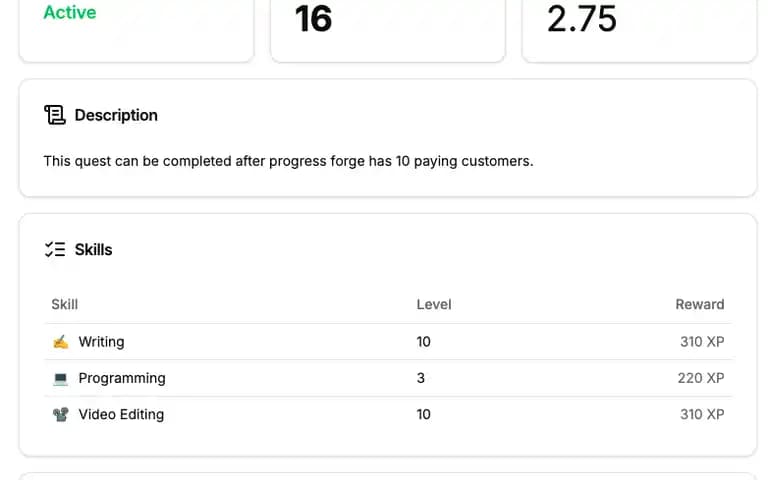Click the Video Editing camera emoji icon
The height and width of the screenshot is (480, 768).
point(61,414)
